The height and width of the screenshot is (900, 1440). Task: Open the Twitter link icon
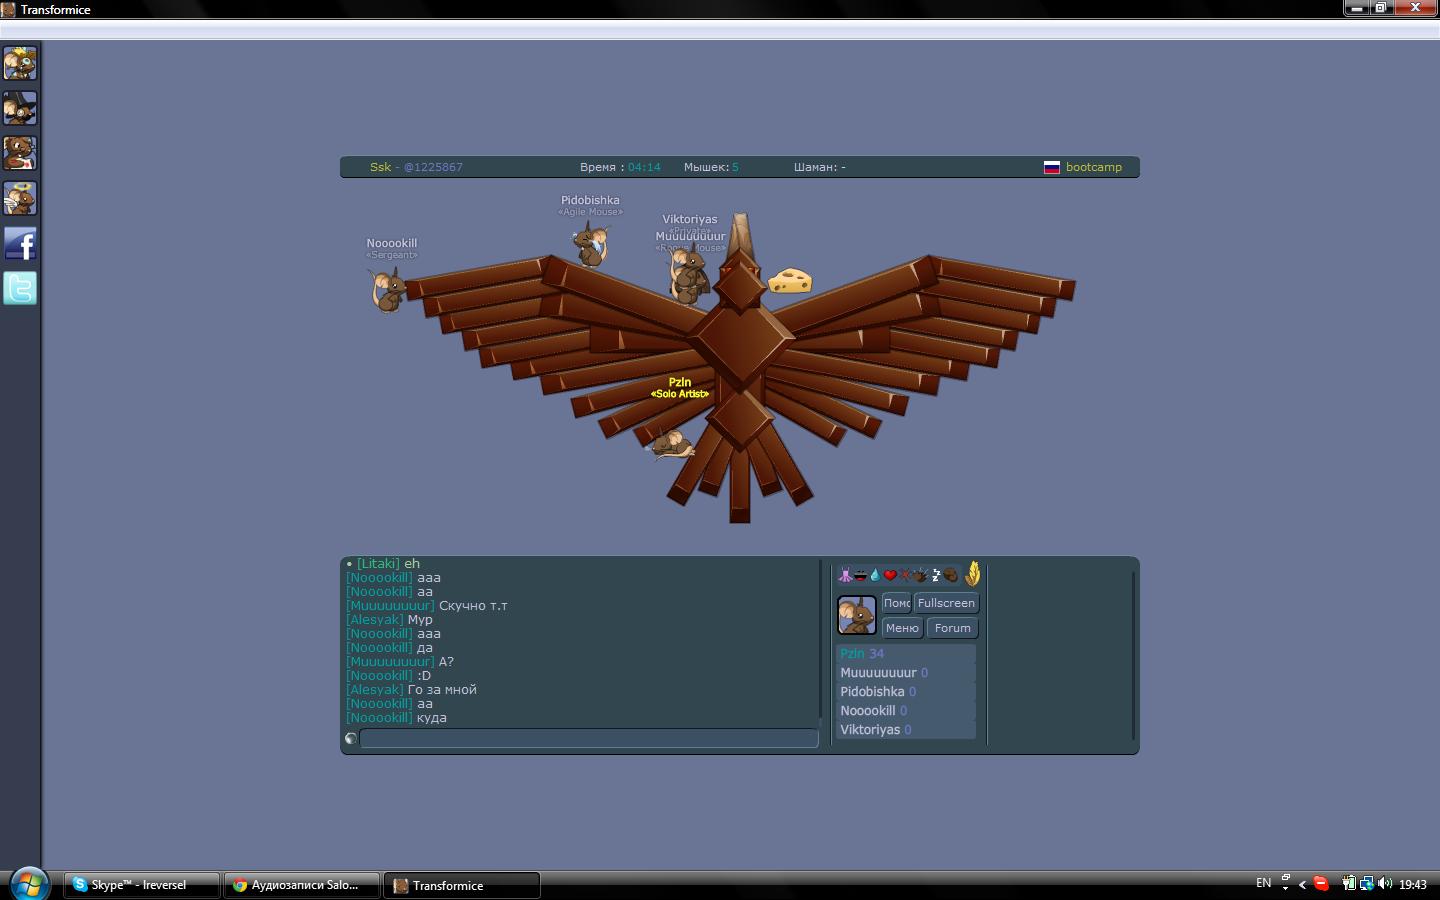tap(20, 289)
